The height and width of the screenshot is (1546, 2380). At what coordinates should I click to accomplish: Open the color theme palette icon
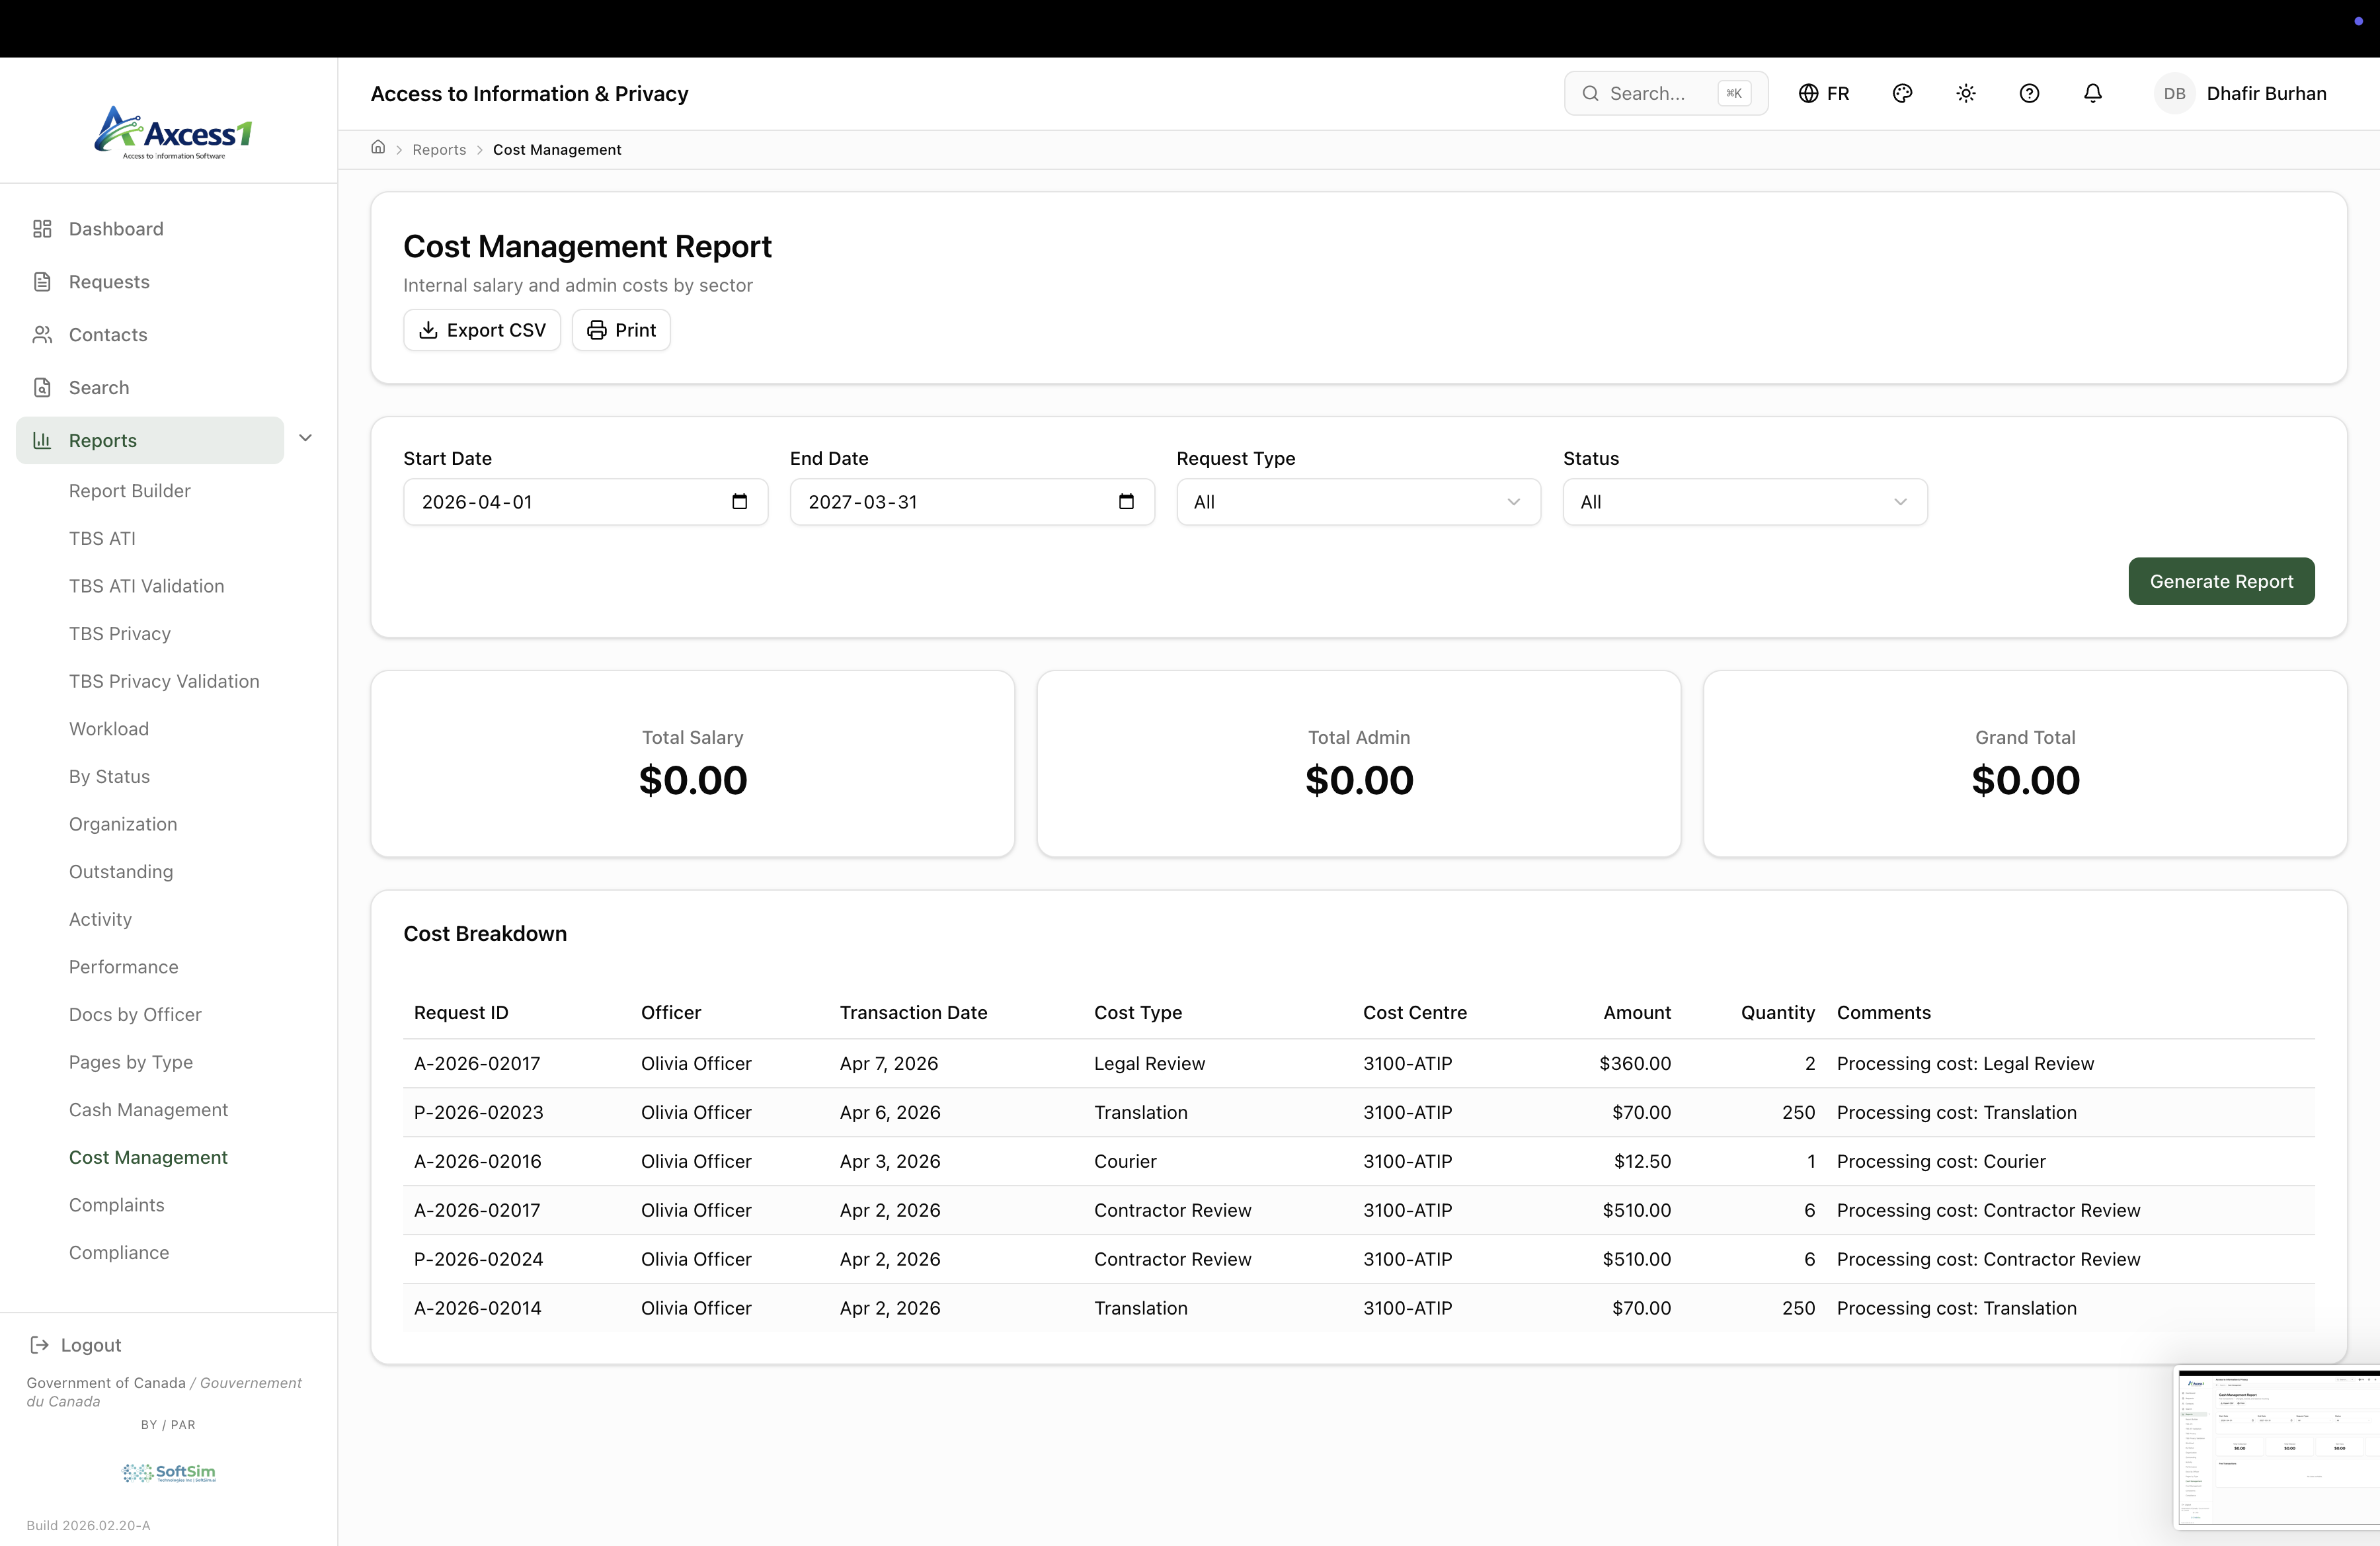coord(1902,93)
